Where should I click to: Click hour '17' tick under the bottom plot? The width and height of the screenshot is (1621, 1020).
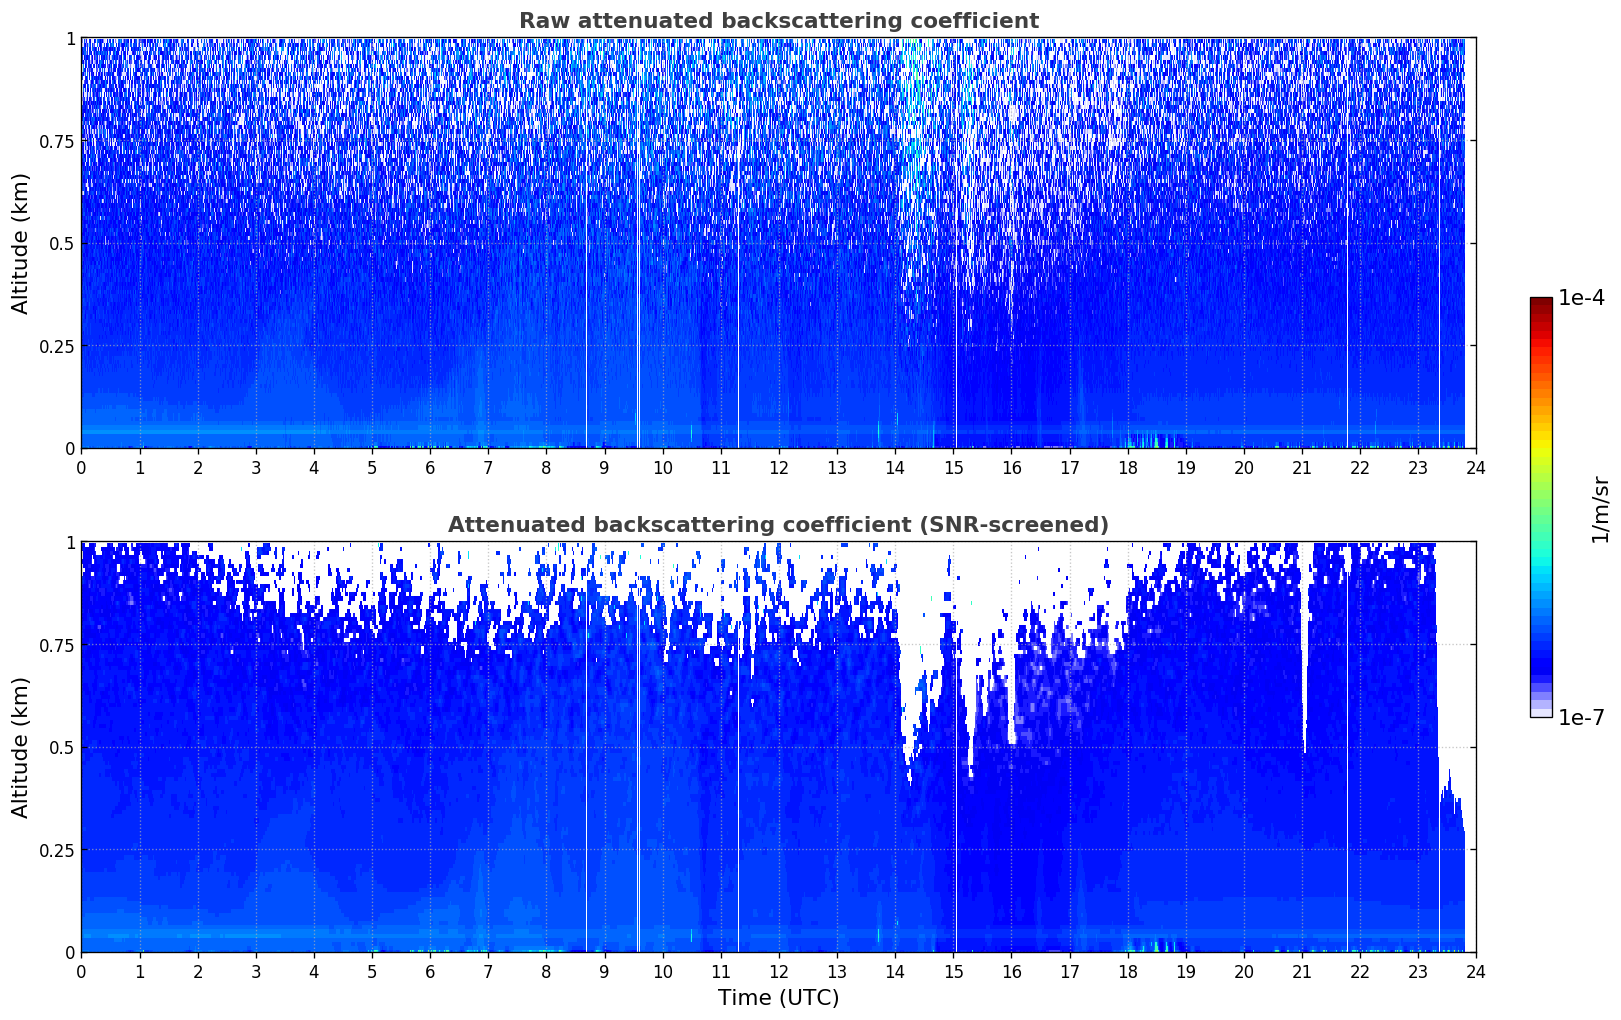click(1069, 971)
